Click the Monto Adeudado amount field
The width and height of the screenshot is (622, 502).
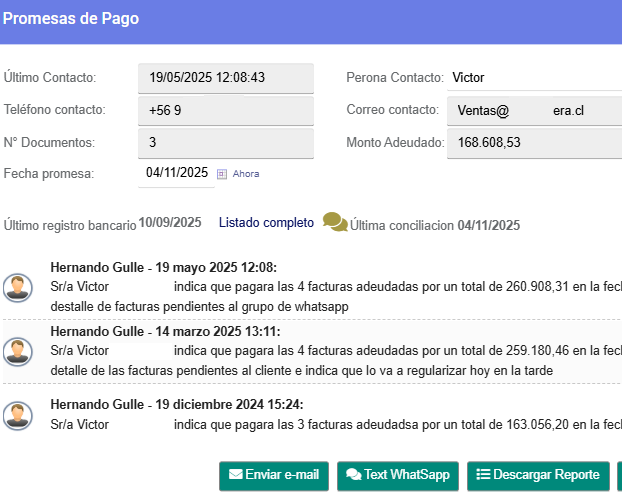[534, 143]
